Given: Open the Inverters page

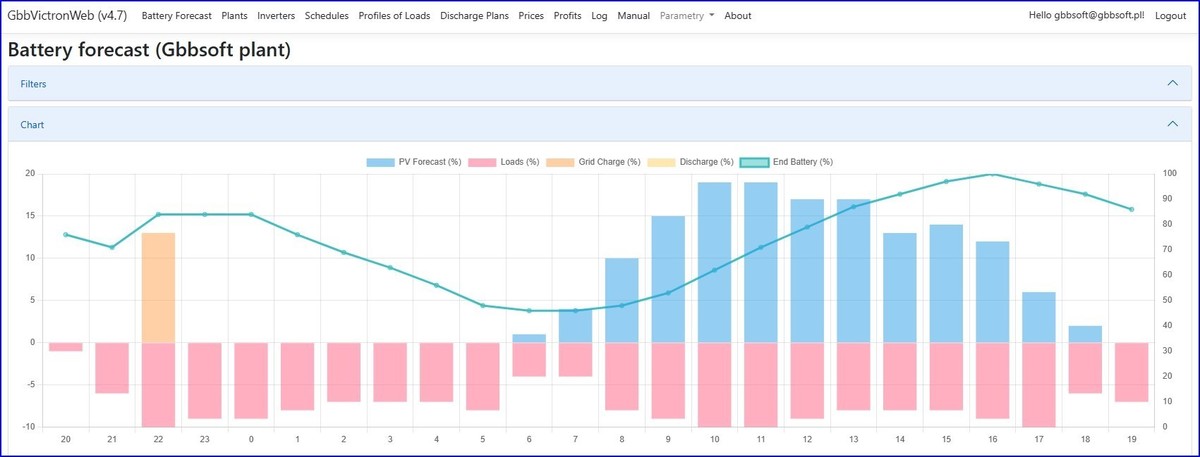Looking at the screenshot, I should point(276,16).
